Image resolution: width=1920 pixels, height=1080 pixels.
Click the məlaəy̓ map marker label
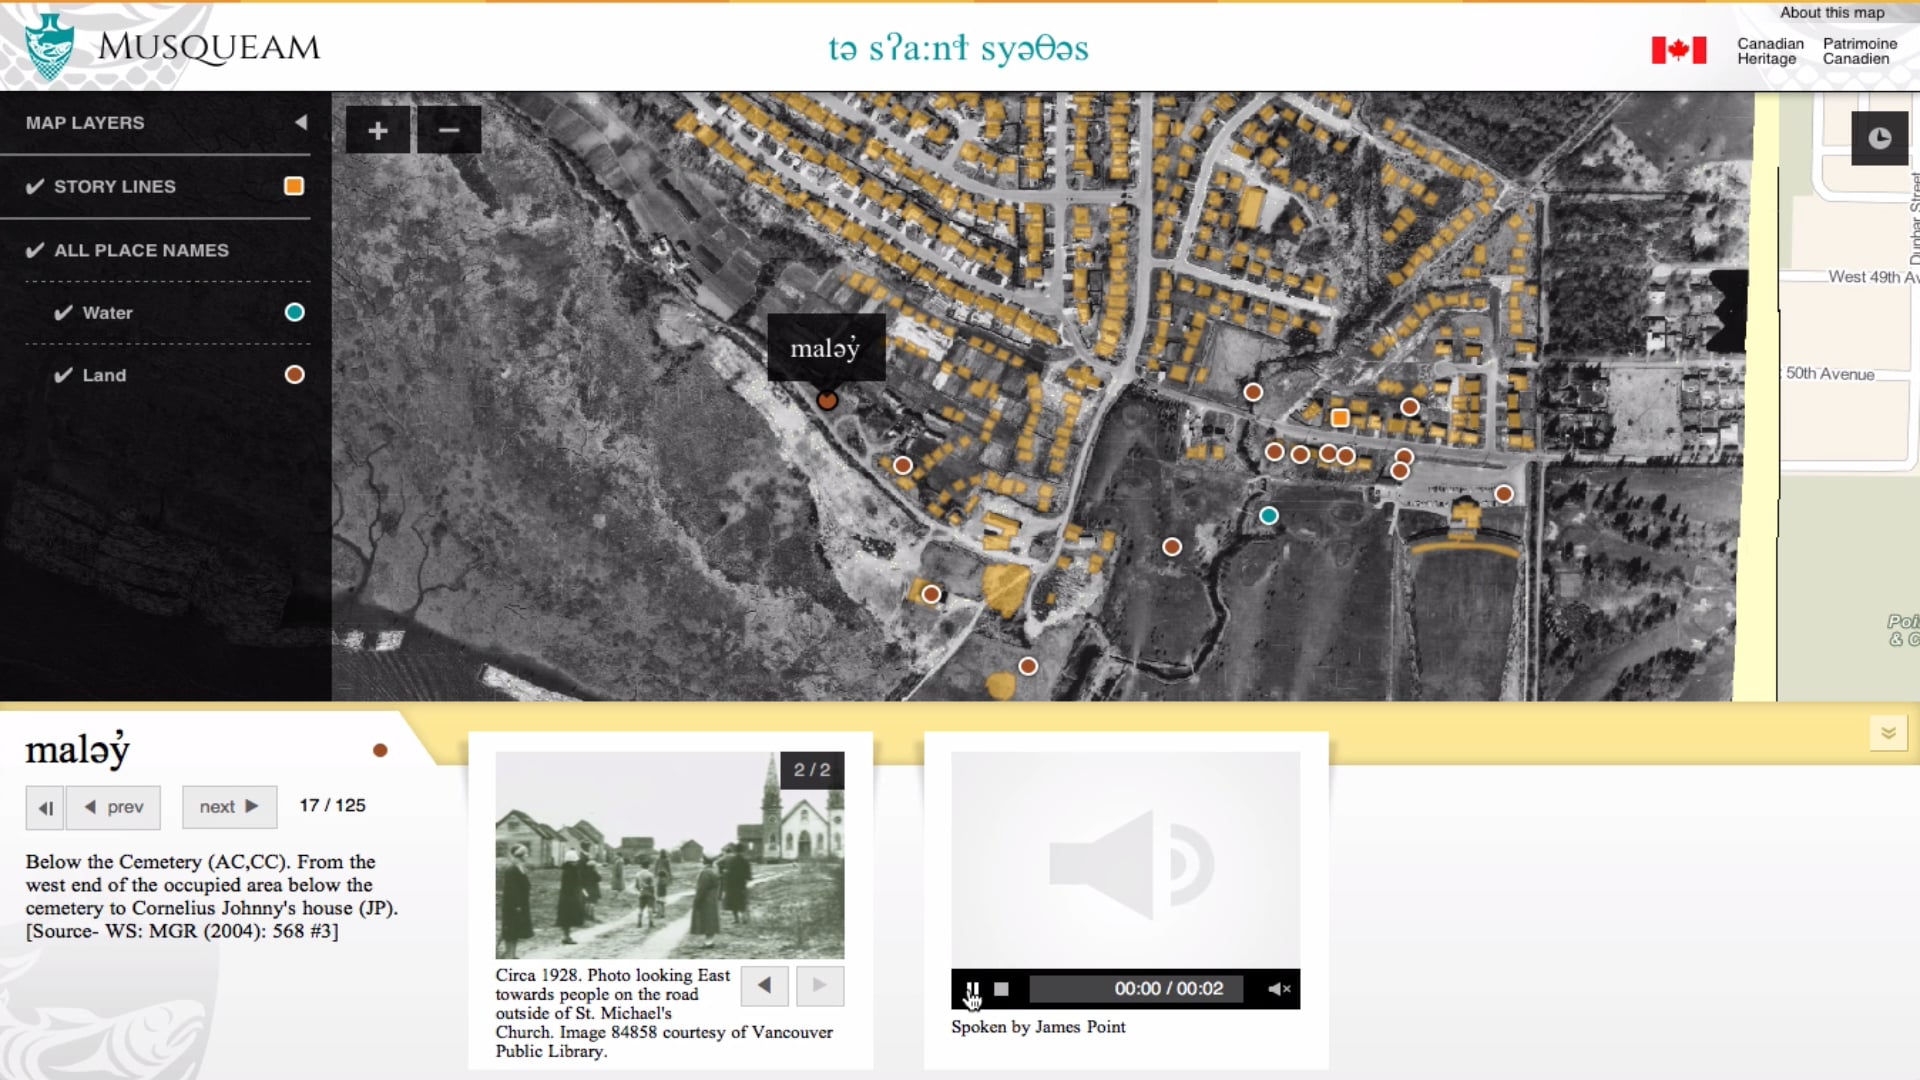pos(825,348)
